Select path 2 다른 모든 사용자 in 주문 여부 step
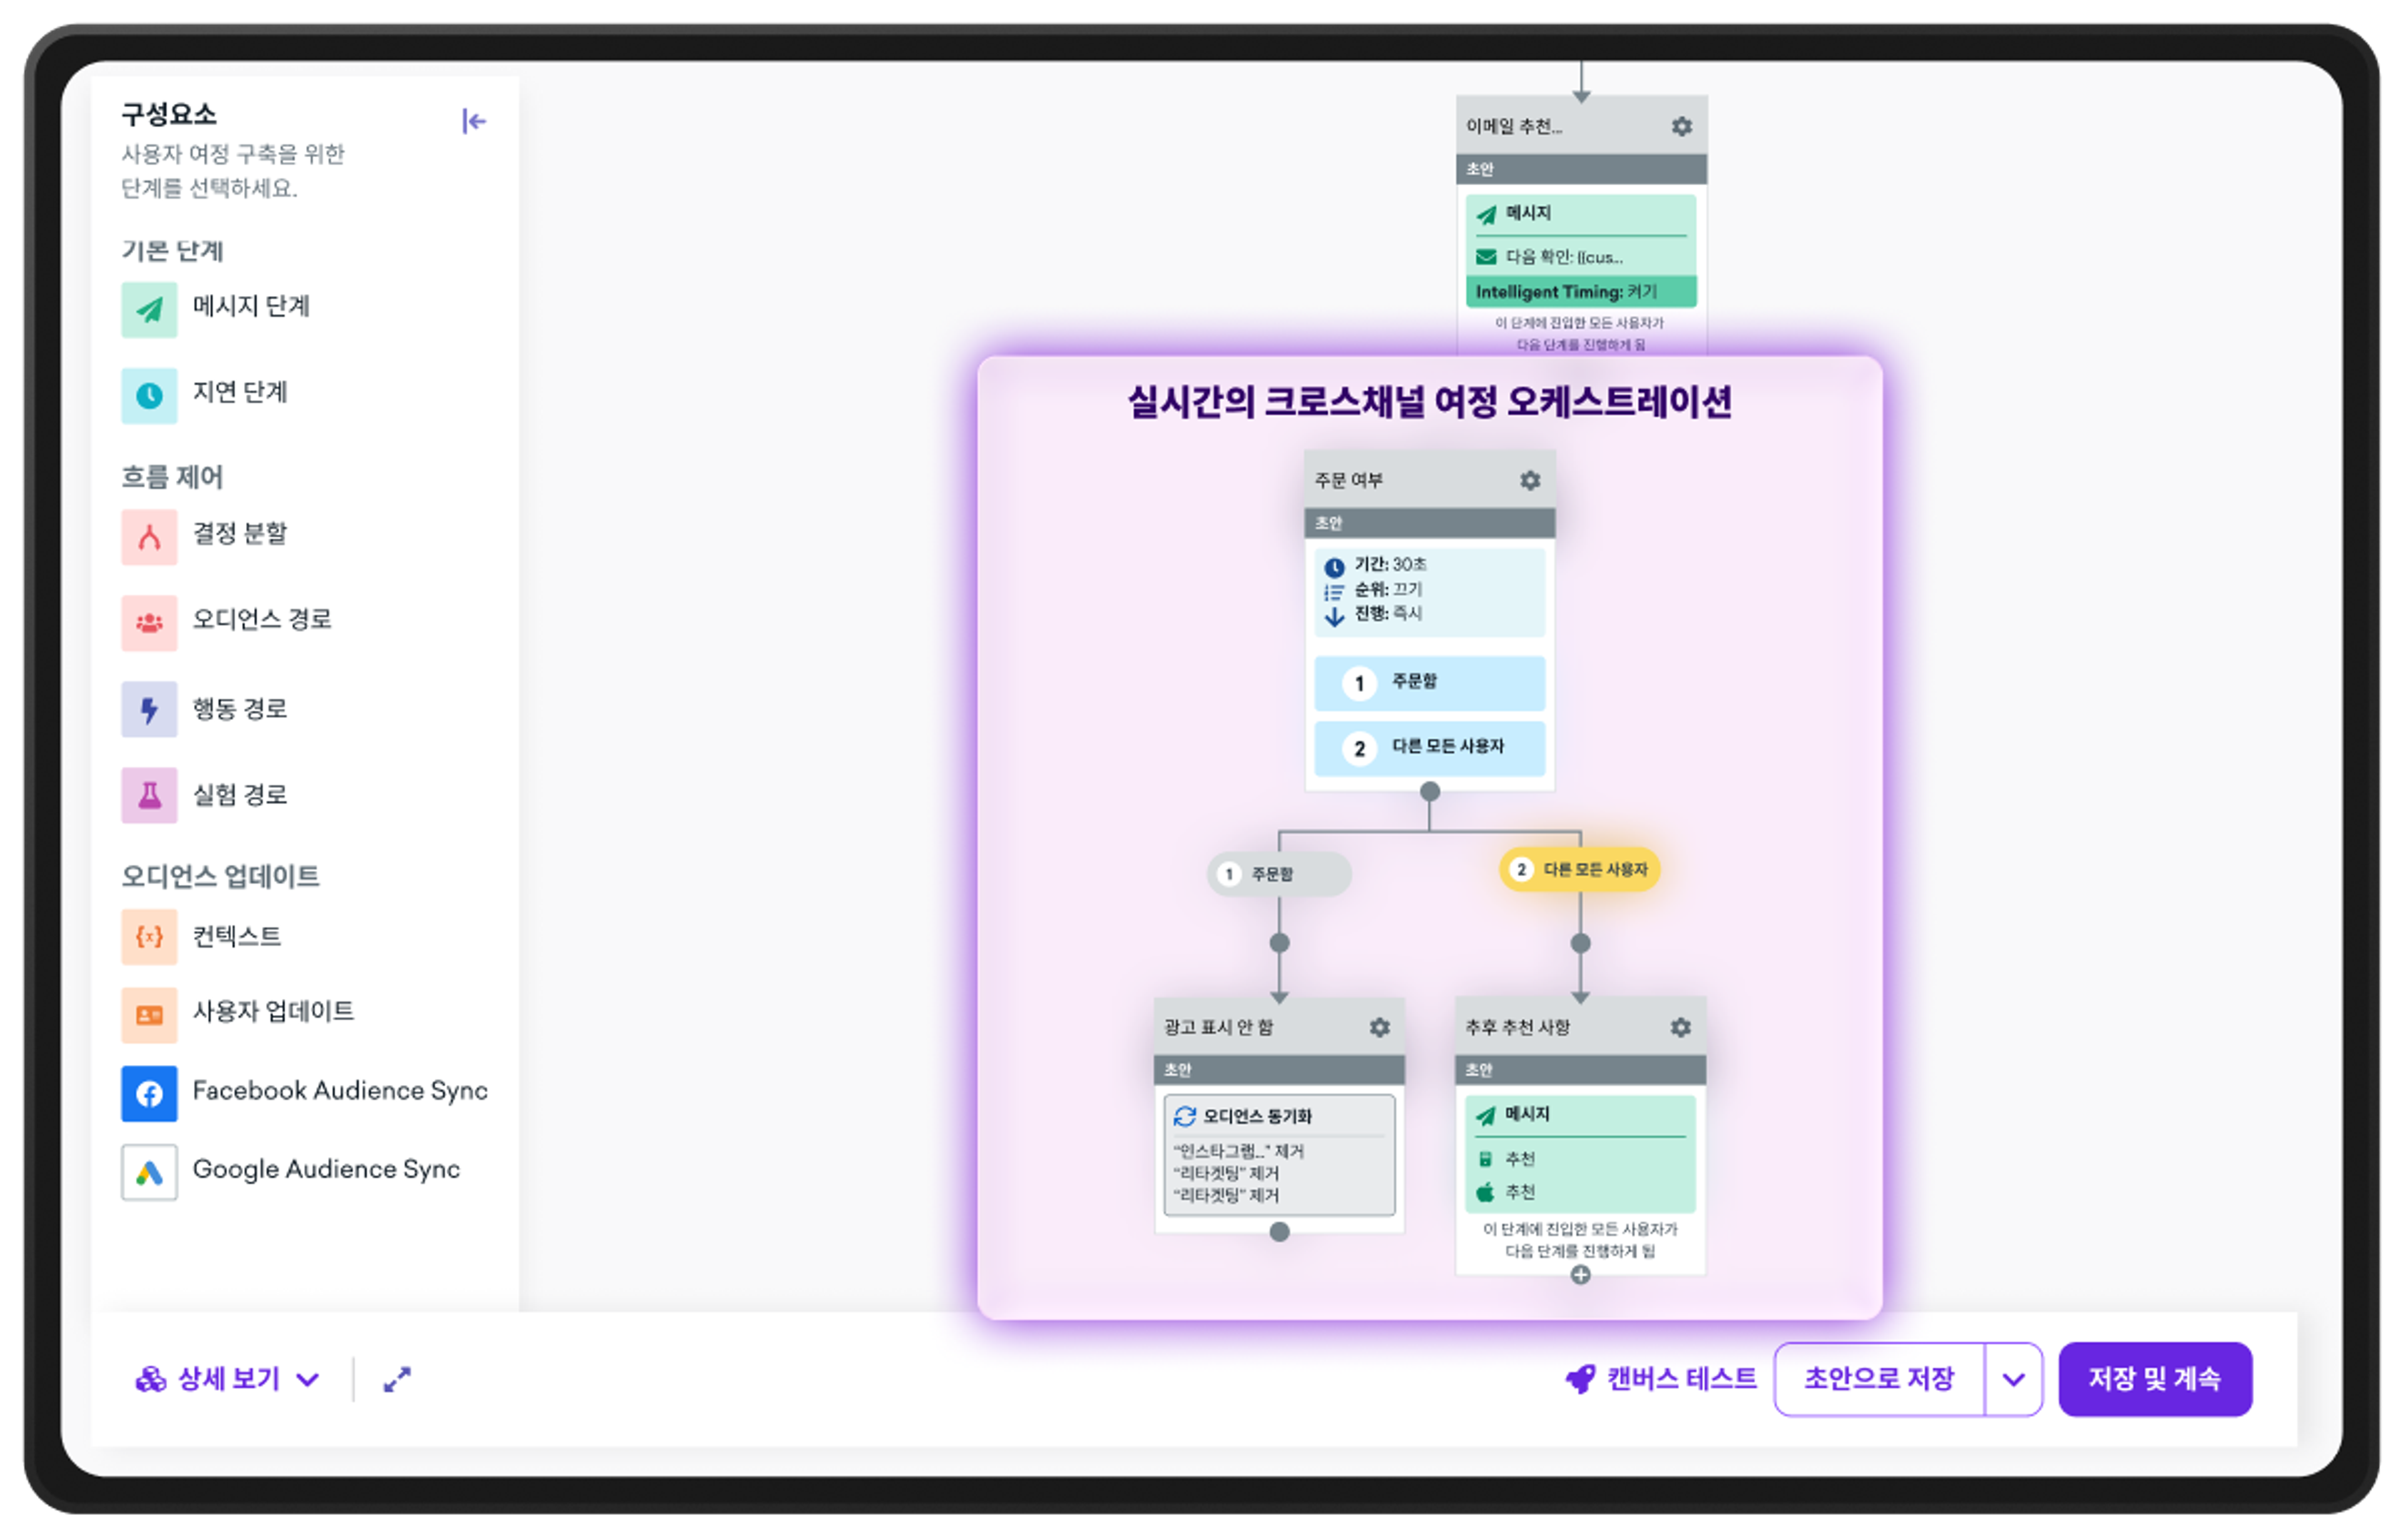 pos(1429,748)
